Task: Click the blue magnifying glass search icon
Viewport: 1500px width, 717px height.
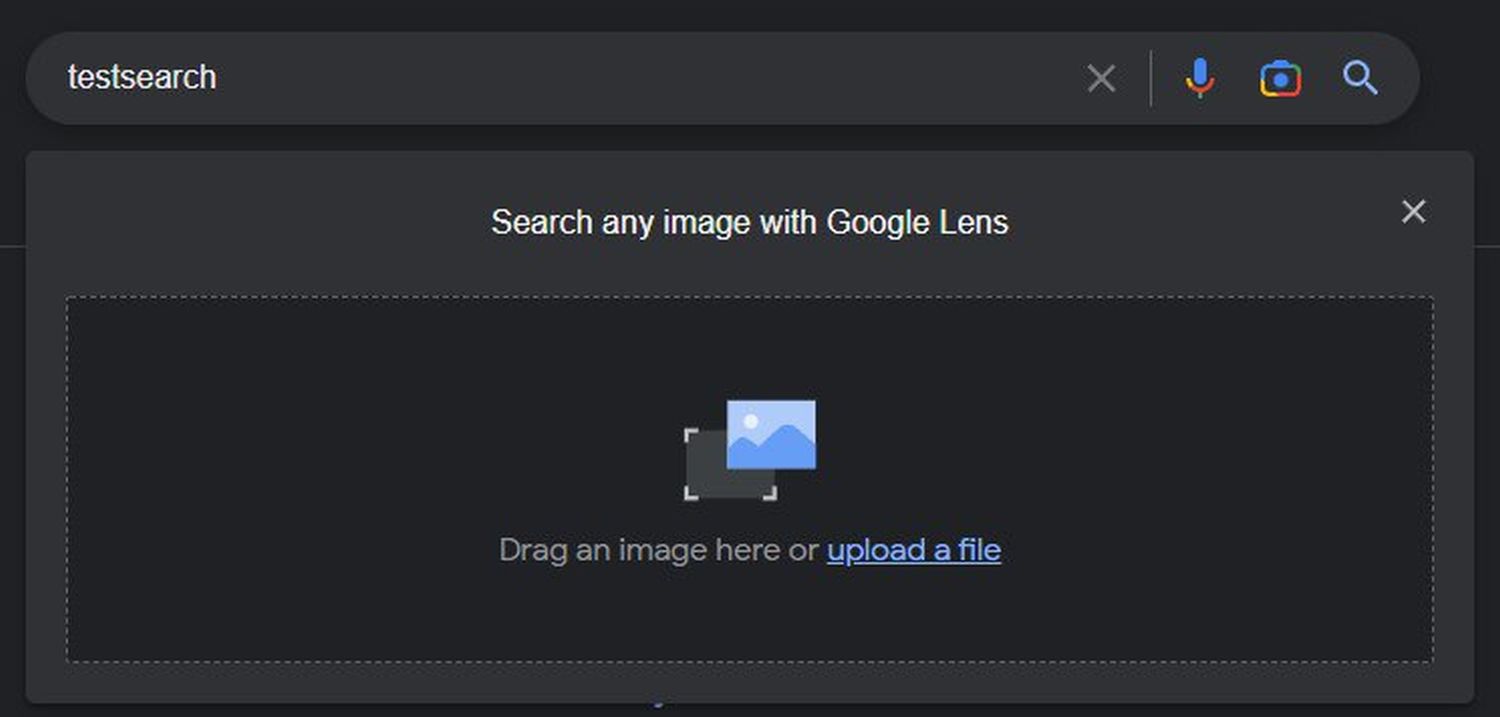Action: coord(1360,78)
